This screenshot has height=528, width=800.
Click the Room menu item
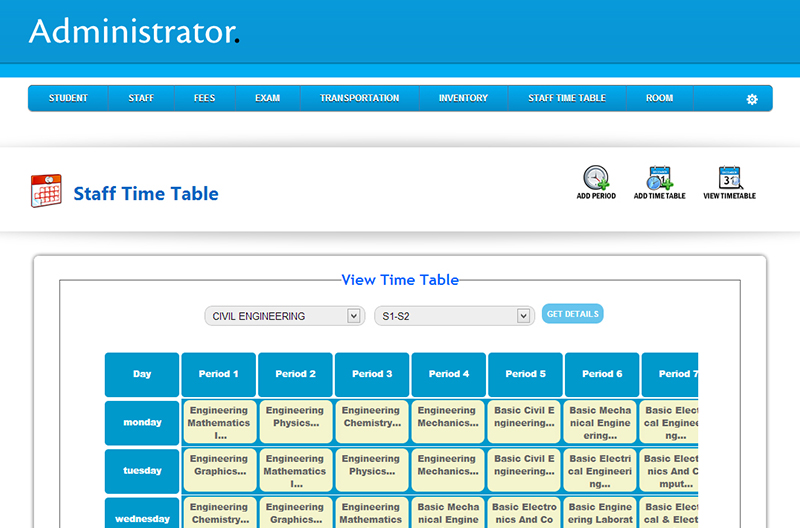[659, 98]
